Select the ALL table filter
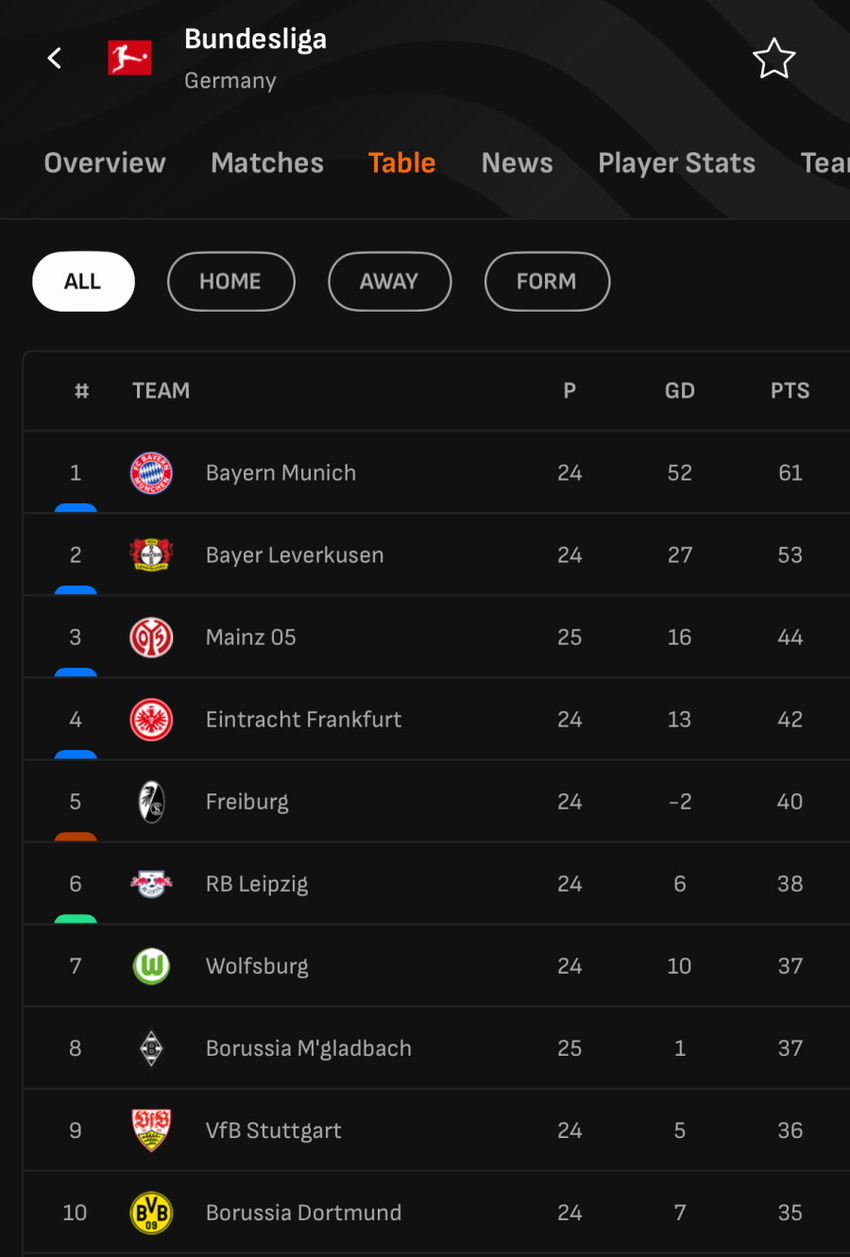This screenshot has width=850, height=1257. 83,281
